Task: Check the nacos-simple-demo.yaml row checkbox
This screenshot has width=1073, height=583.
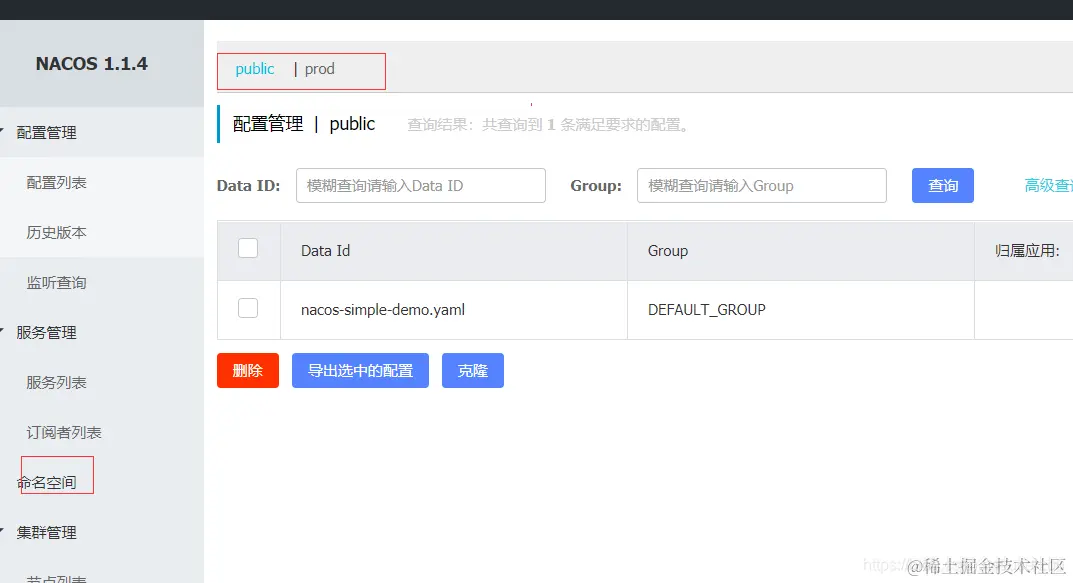Action: pyautogui.click(x=247, y=308)
